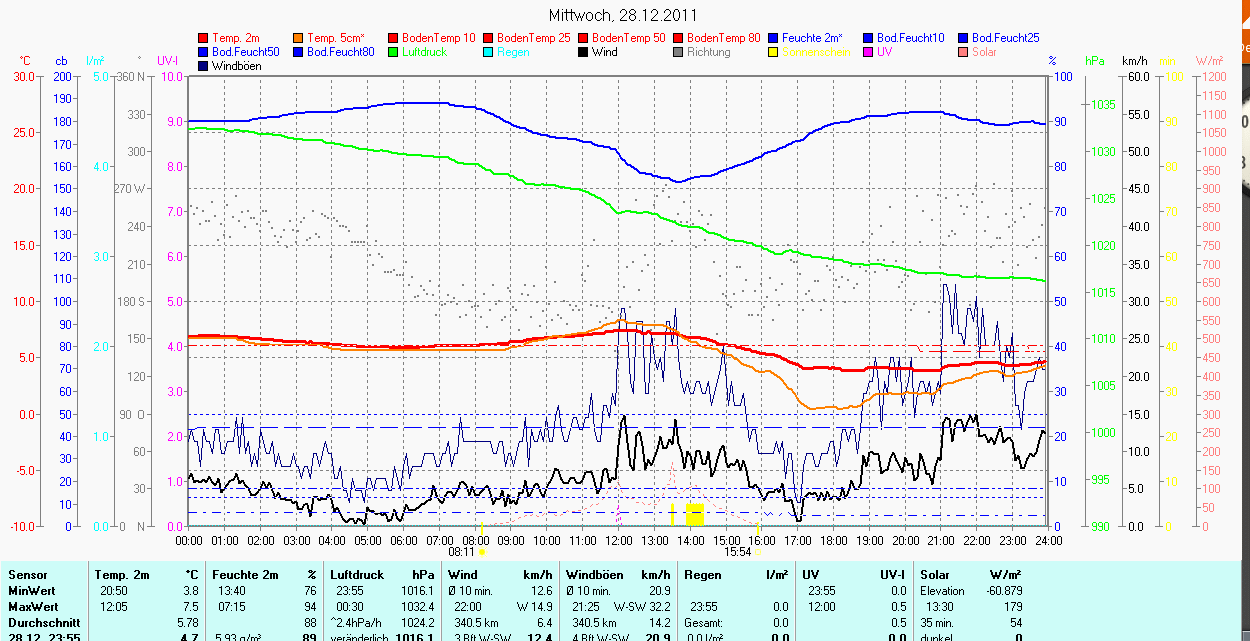Click the magenta UV legend marker
The width and height of the screenshot is (1250, 641).
point(868,52)
